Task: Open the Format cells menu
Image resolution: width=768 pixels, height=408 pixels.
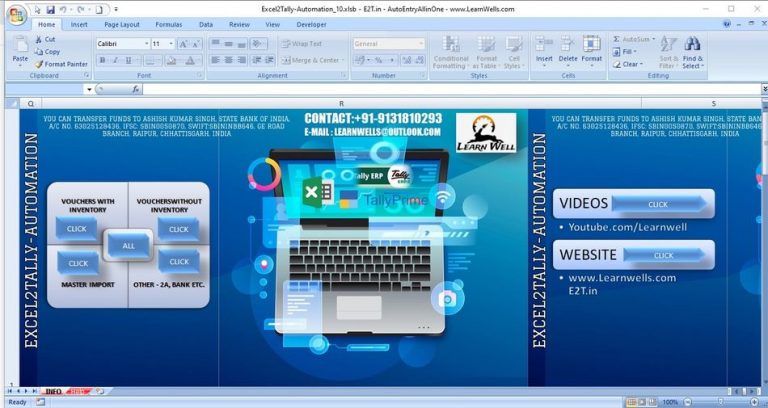Action: click(x=592, y=52)
